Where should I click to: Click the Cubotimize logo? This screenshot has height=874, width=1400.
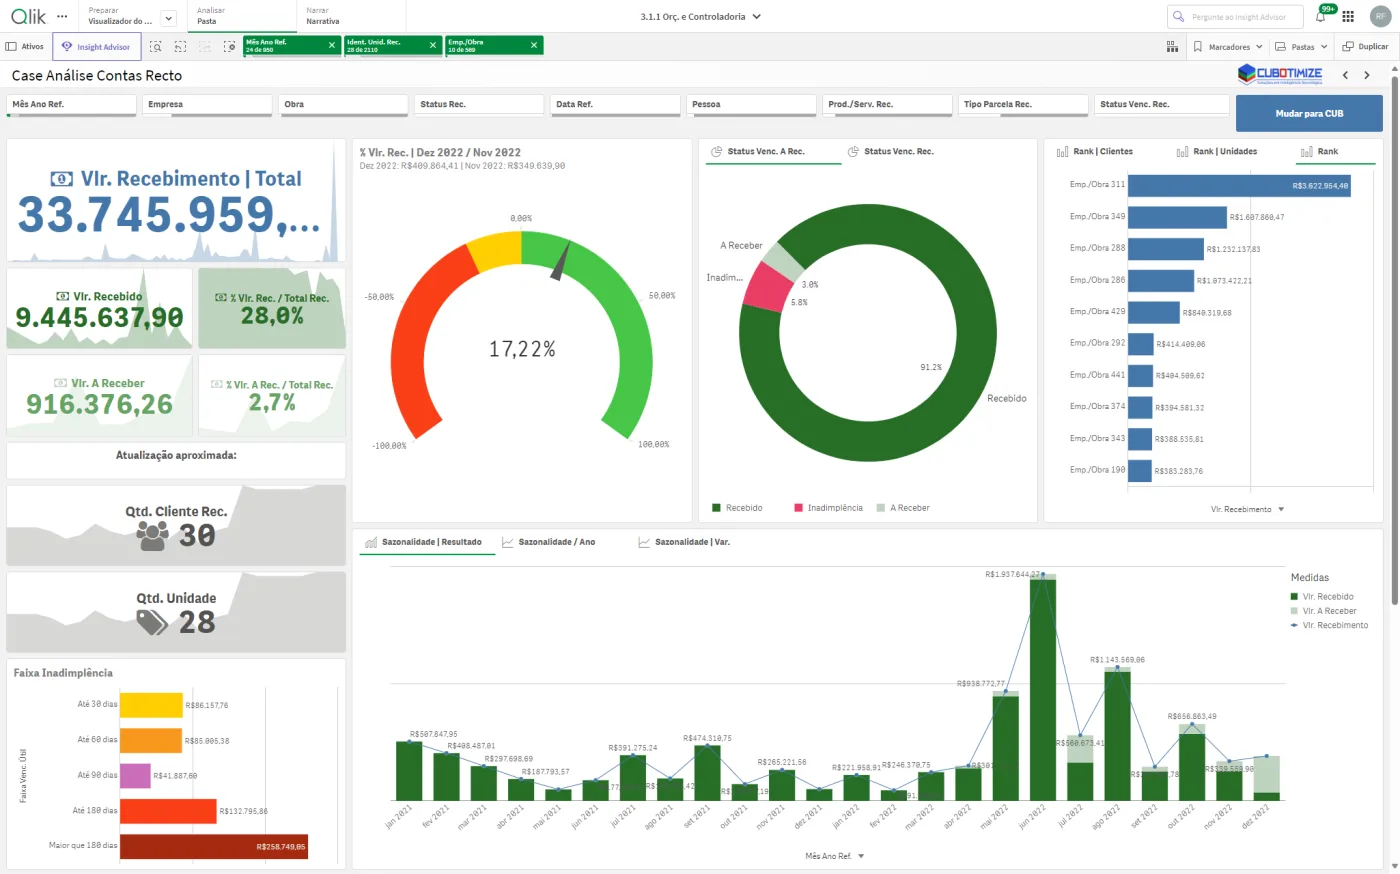[1280, 75]
